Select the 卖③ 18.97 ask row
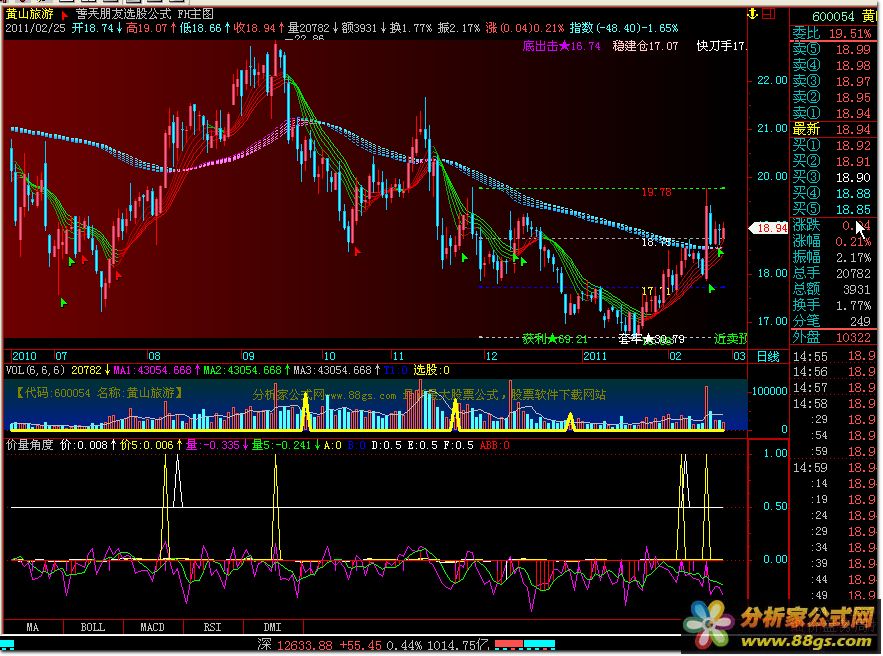 tap(832, 81)
